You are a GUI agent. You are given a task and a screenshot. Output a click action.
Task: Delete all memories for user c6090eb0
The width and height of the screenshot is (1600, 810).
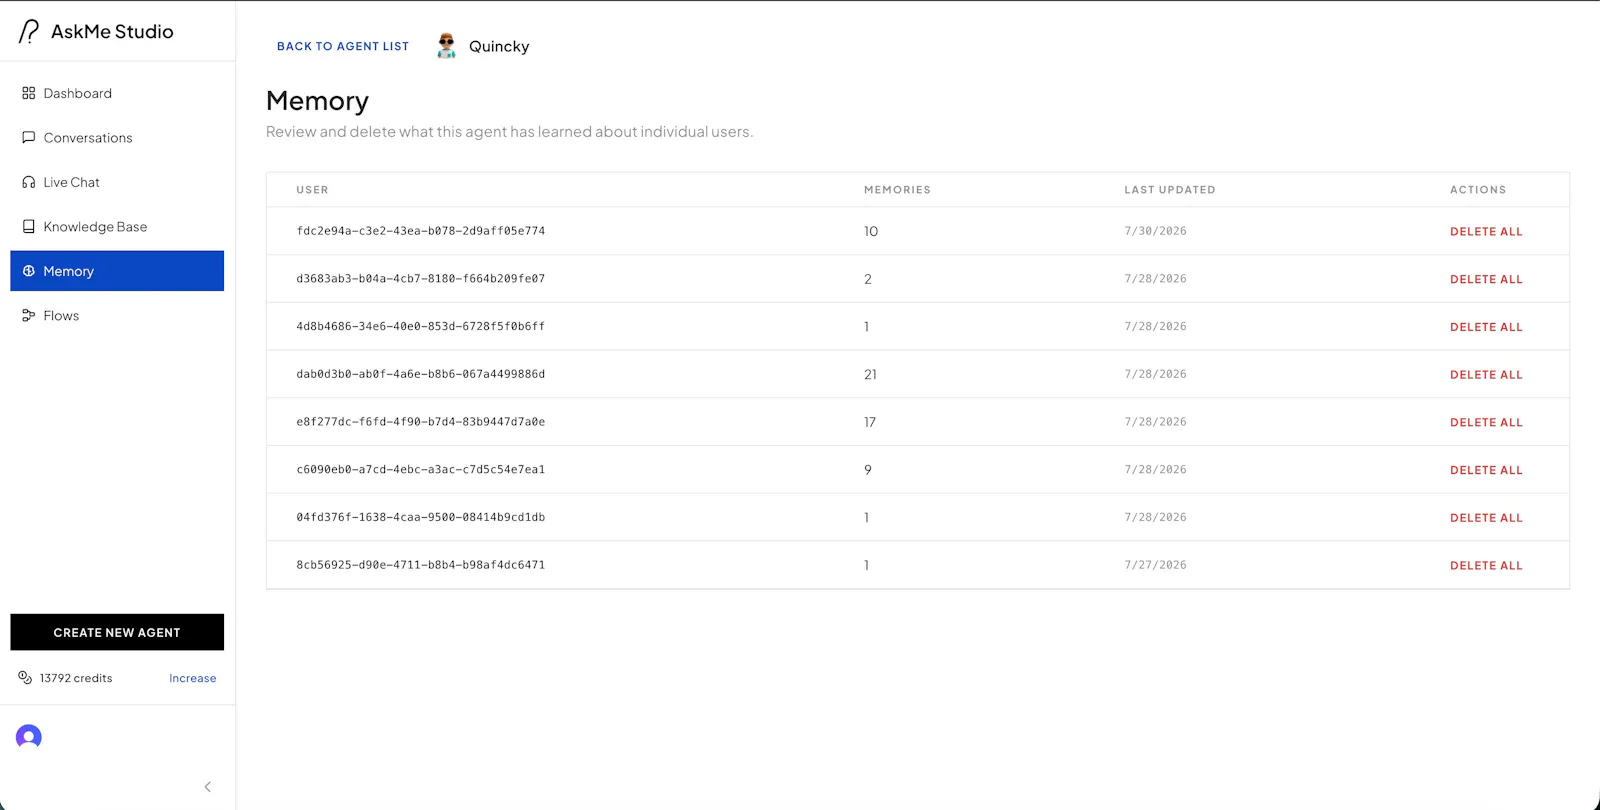coord(1486,470)
